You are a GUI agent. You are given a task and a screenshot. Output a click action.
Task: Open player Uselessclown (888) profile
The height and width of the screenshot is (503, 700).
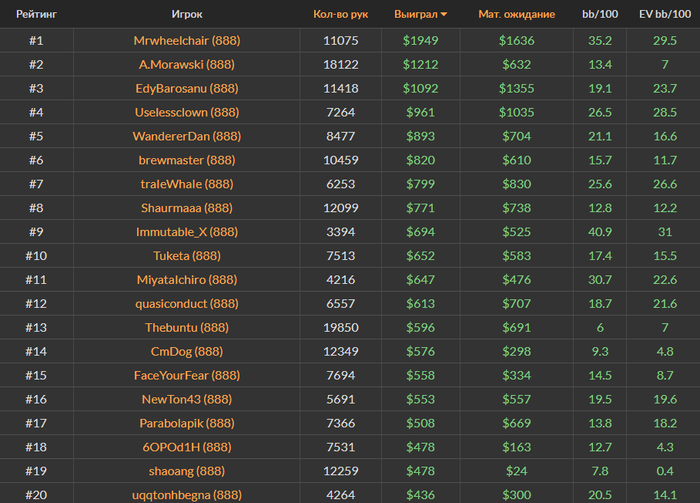tap(187, 112)
